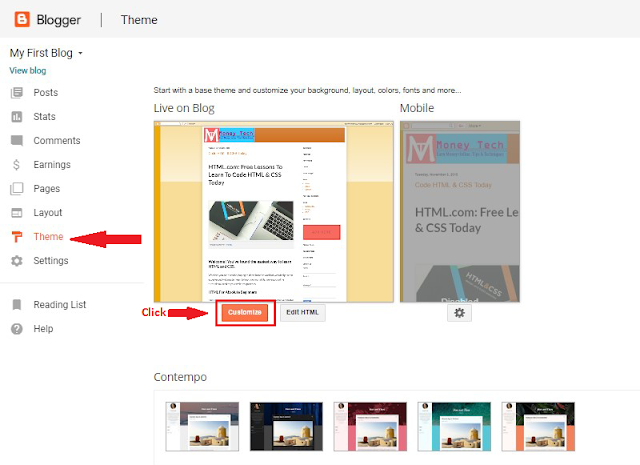
Task: Open the Layout menu item
Action: coord(48,213)
